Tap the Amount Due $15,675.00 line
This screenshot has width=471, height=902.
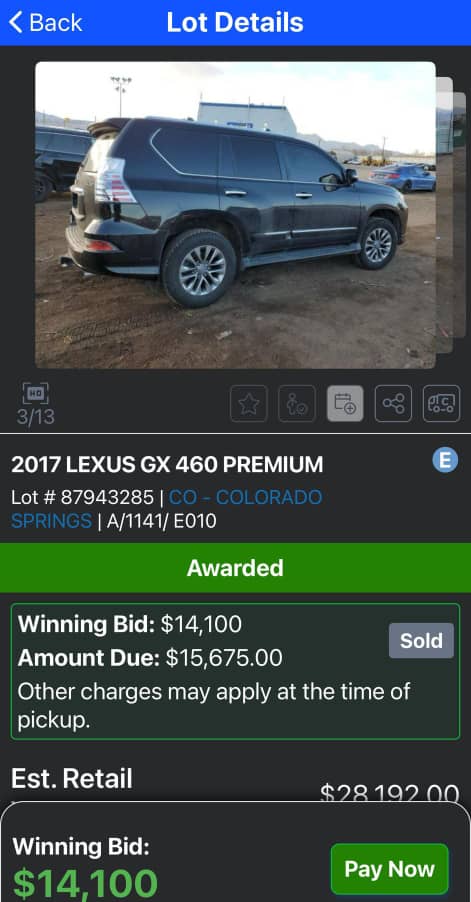point(150,658)
